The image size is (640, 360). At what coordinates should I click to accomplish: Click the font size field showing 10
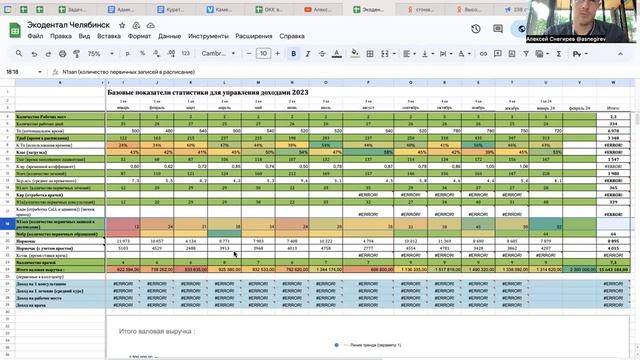pyautogui.click(x=263, y=53)
